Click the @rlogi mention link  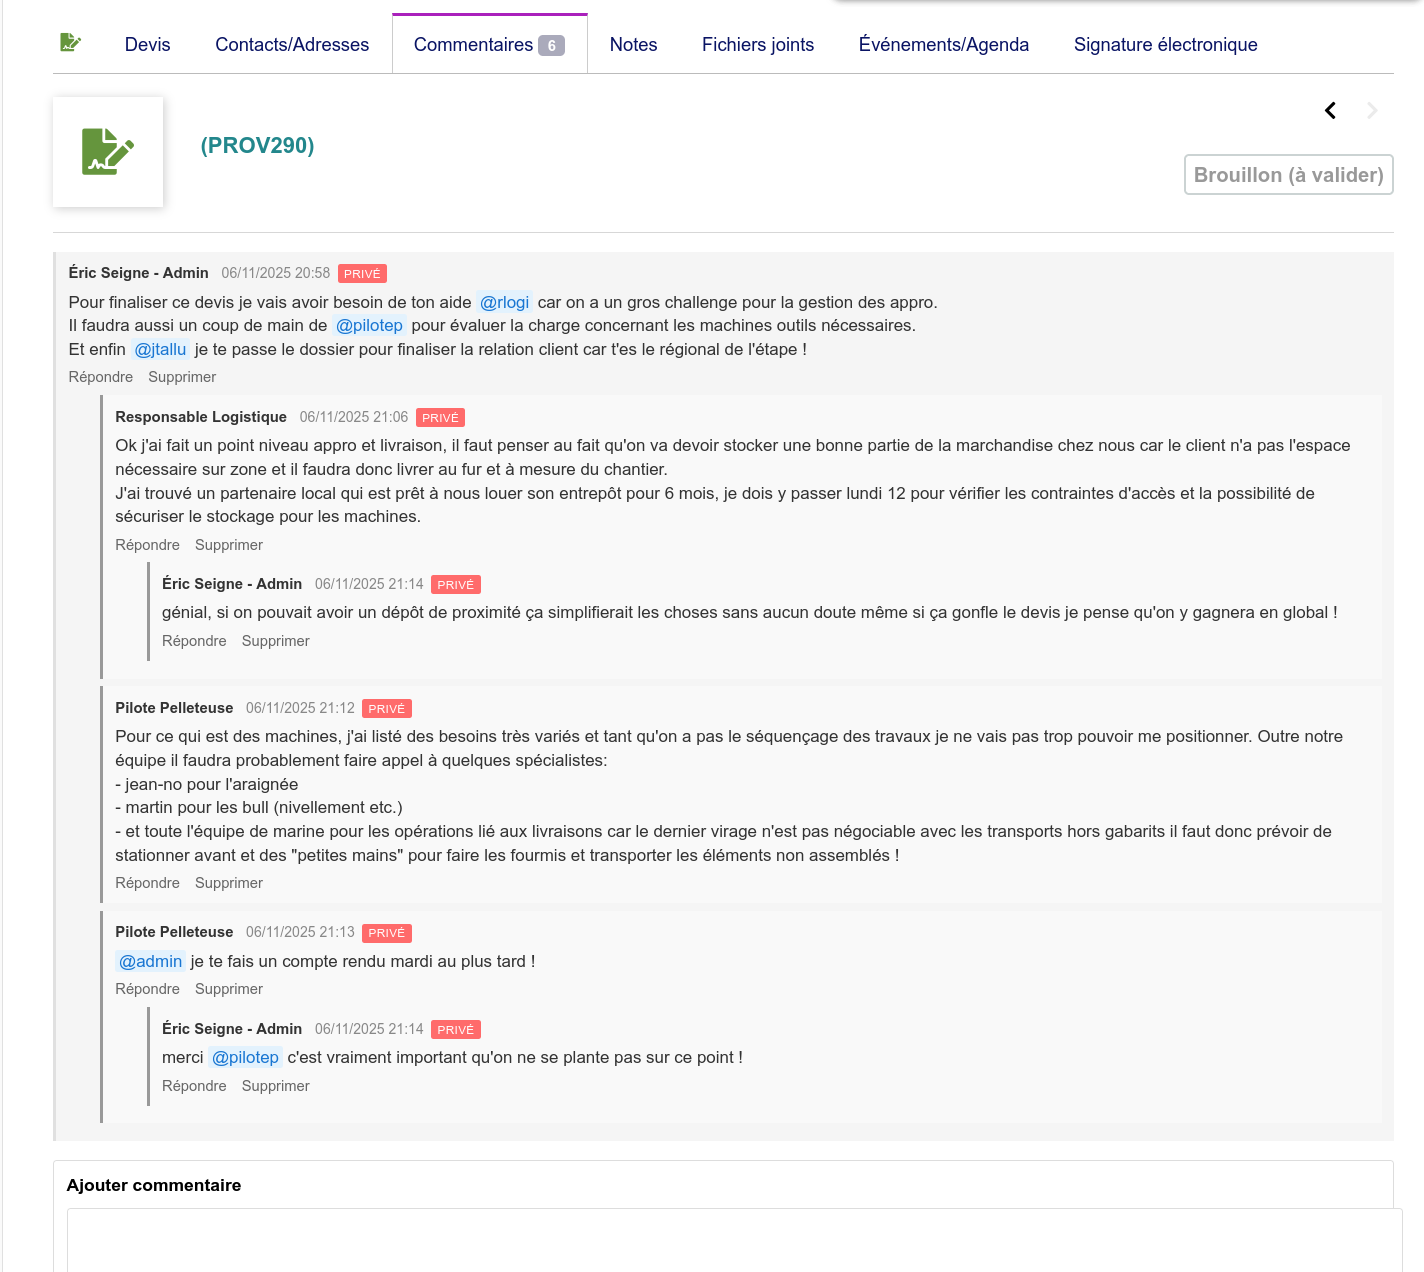504,302
